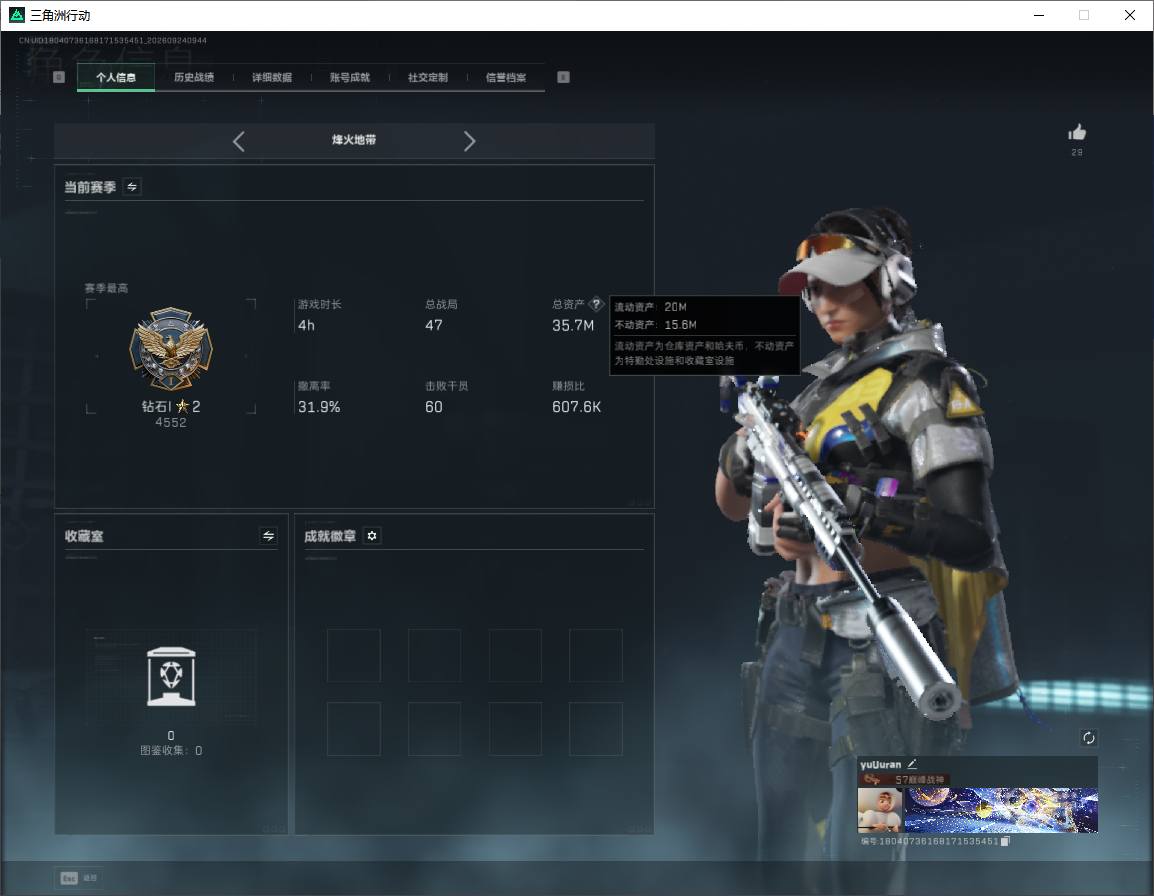Click the 成就徽章 panel heading
This screenshot has width=1154, height=896.
(330, 536)
